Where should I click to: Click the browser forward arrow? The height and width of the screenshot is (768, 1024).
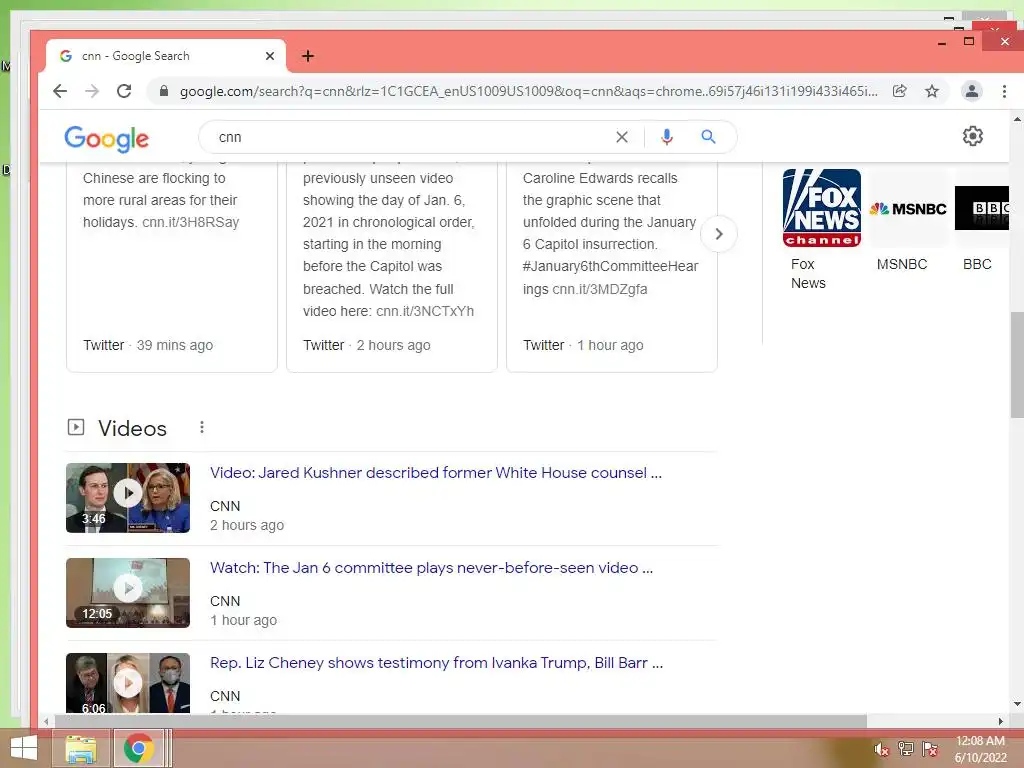click(x=92, y=91)
